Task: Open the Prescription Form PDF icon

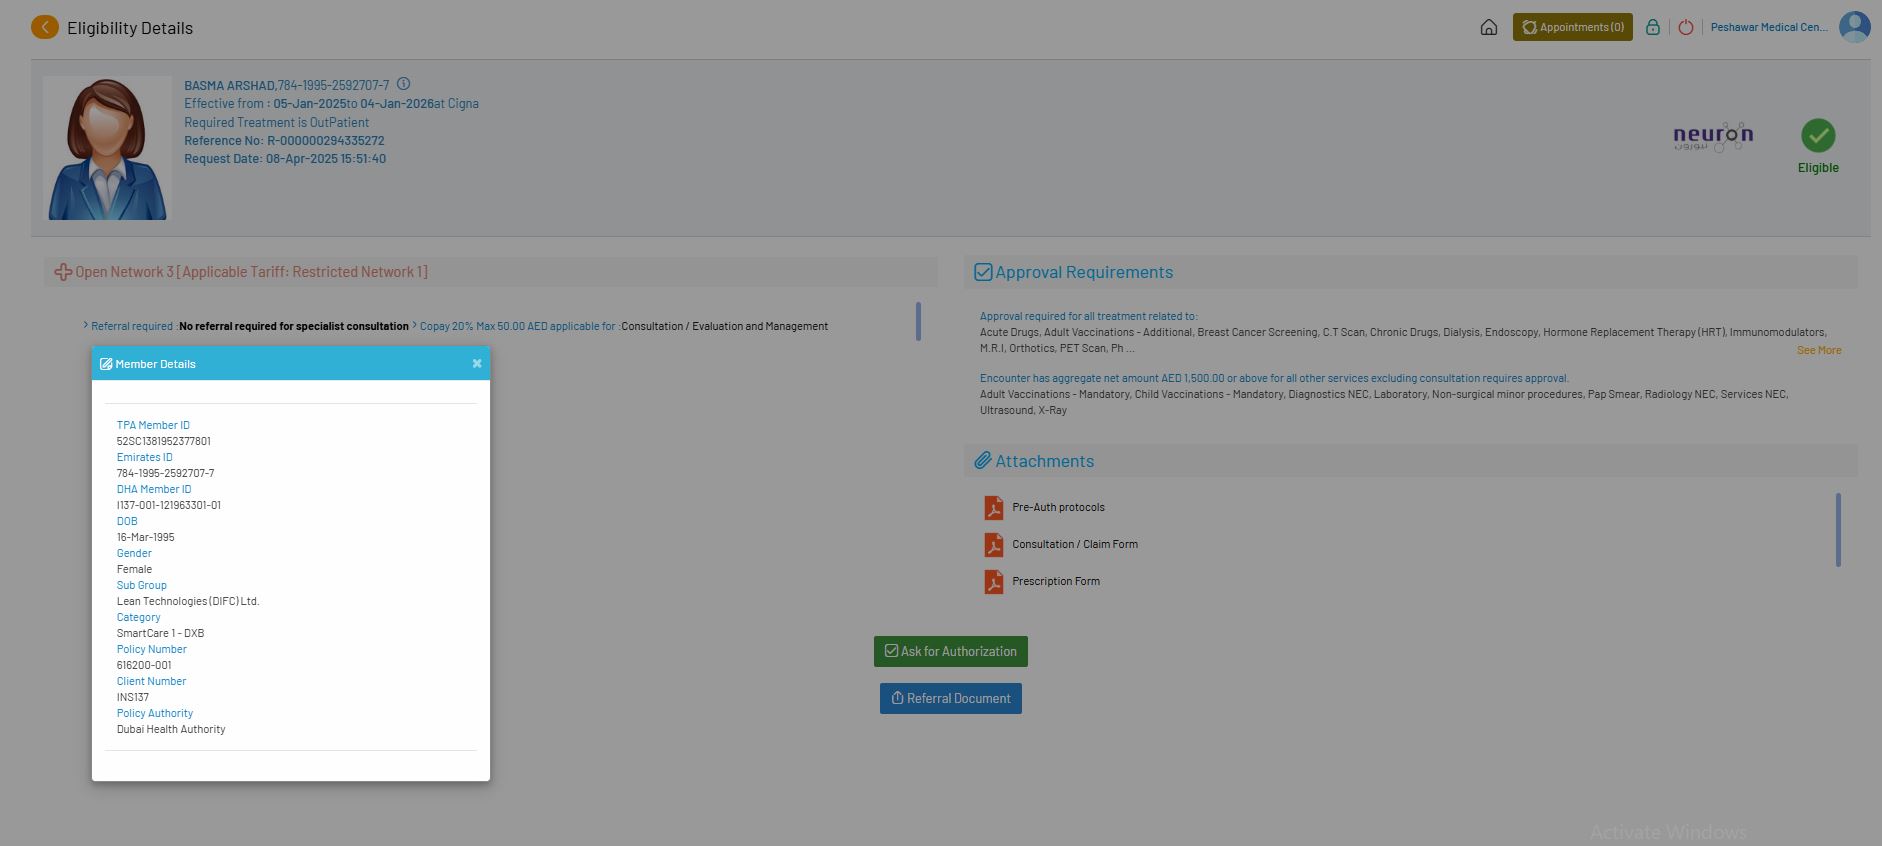Action: pyautogui.click(x=993, y=582)
